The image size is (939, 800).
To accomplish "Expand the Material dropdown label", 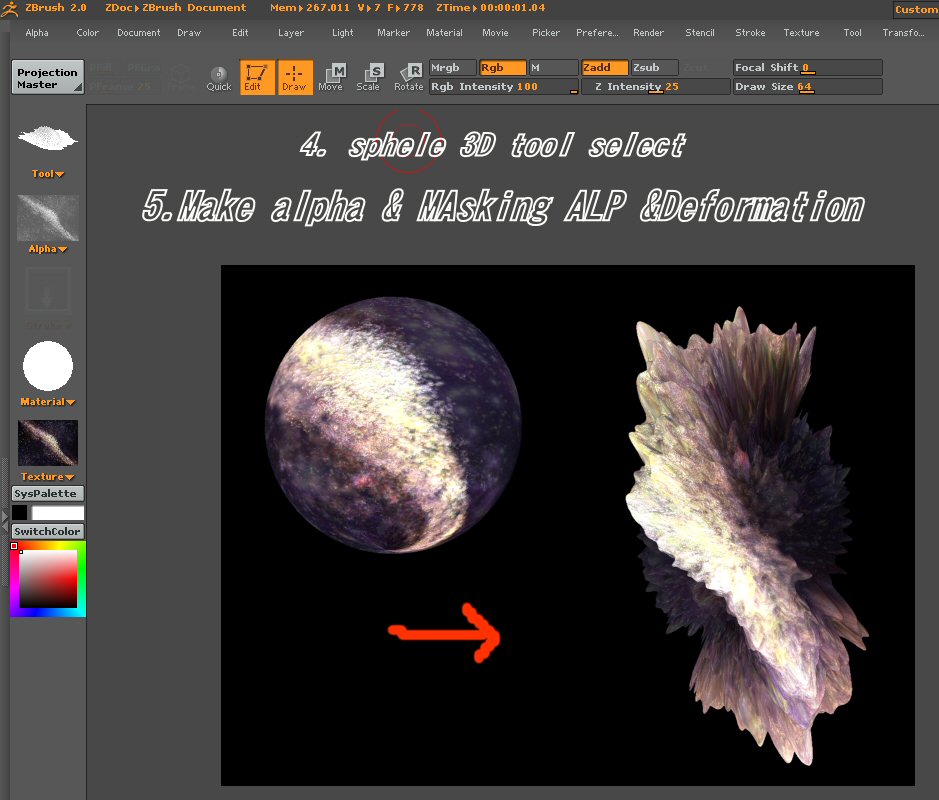I will (x=48, y=402).
